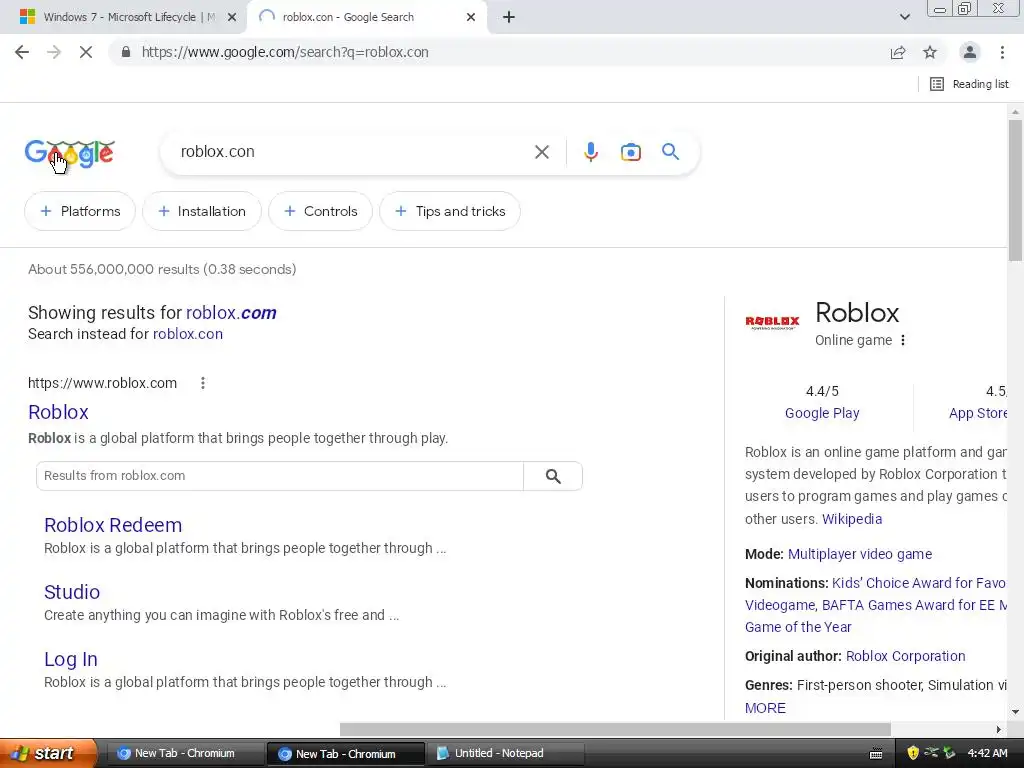Click the Results from roblox.com field

280,476
